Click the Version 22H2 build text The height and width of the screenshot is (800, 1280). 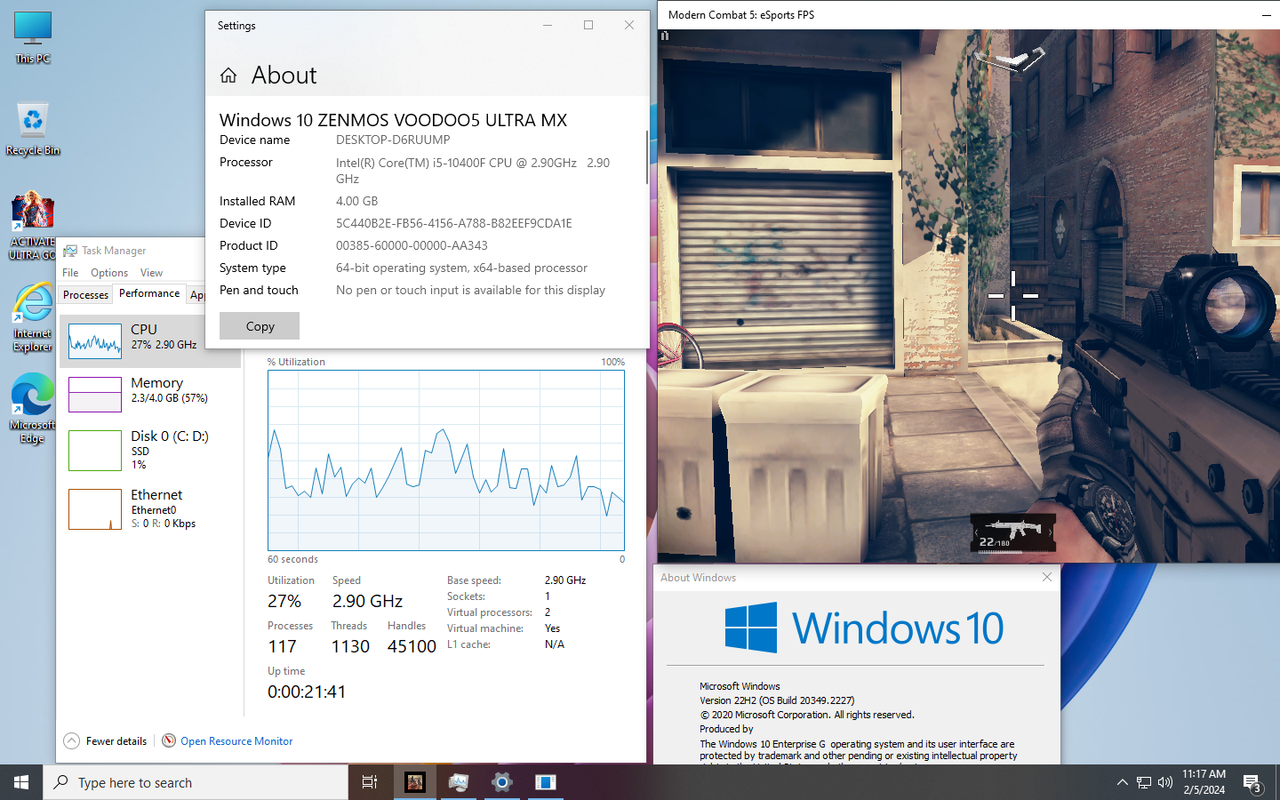click(777, 701)
